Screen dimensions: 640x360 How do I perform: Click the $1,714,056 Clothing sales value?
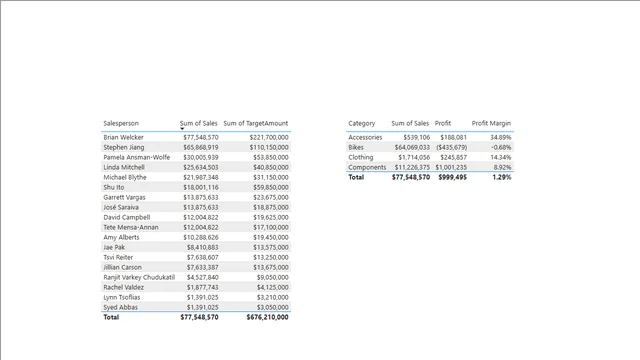(414, 157)
